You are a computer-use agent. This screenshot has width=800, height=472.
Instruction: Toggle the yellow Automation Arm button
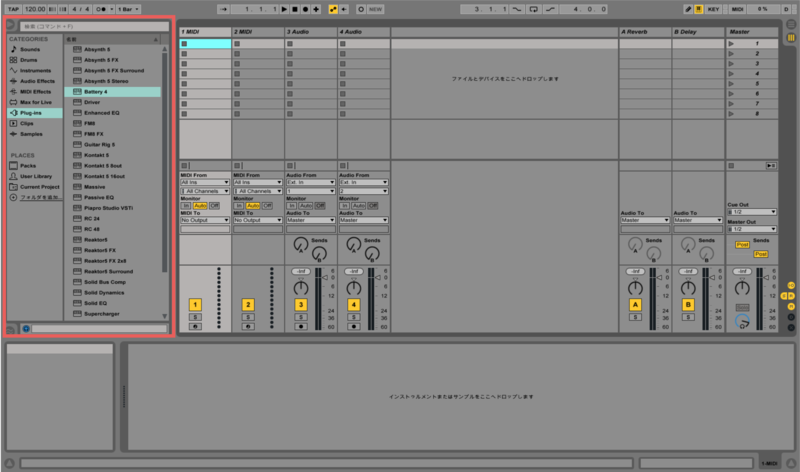(333, 9)
